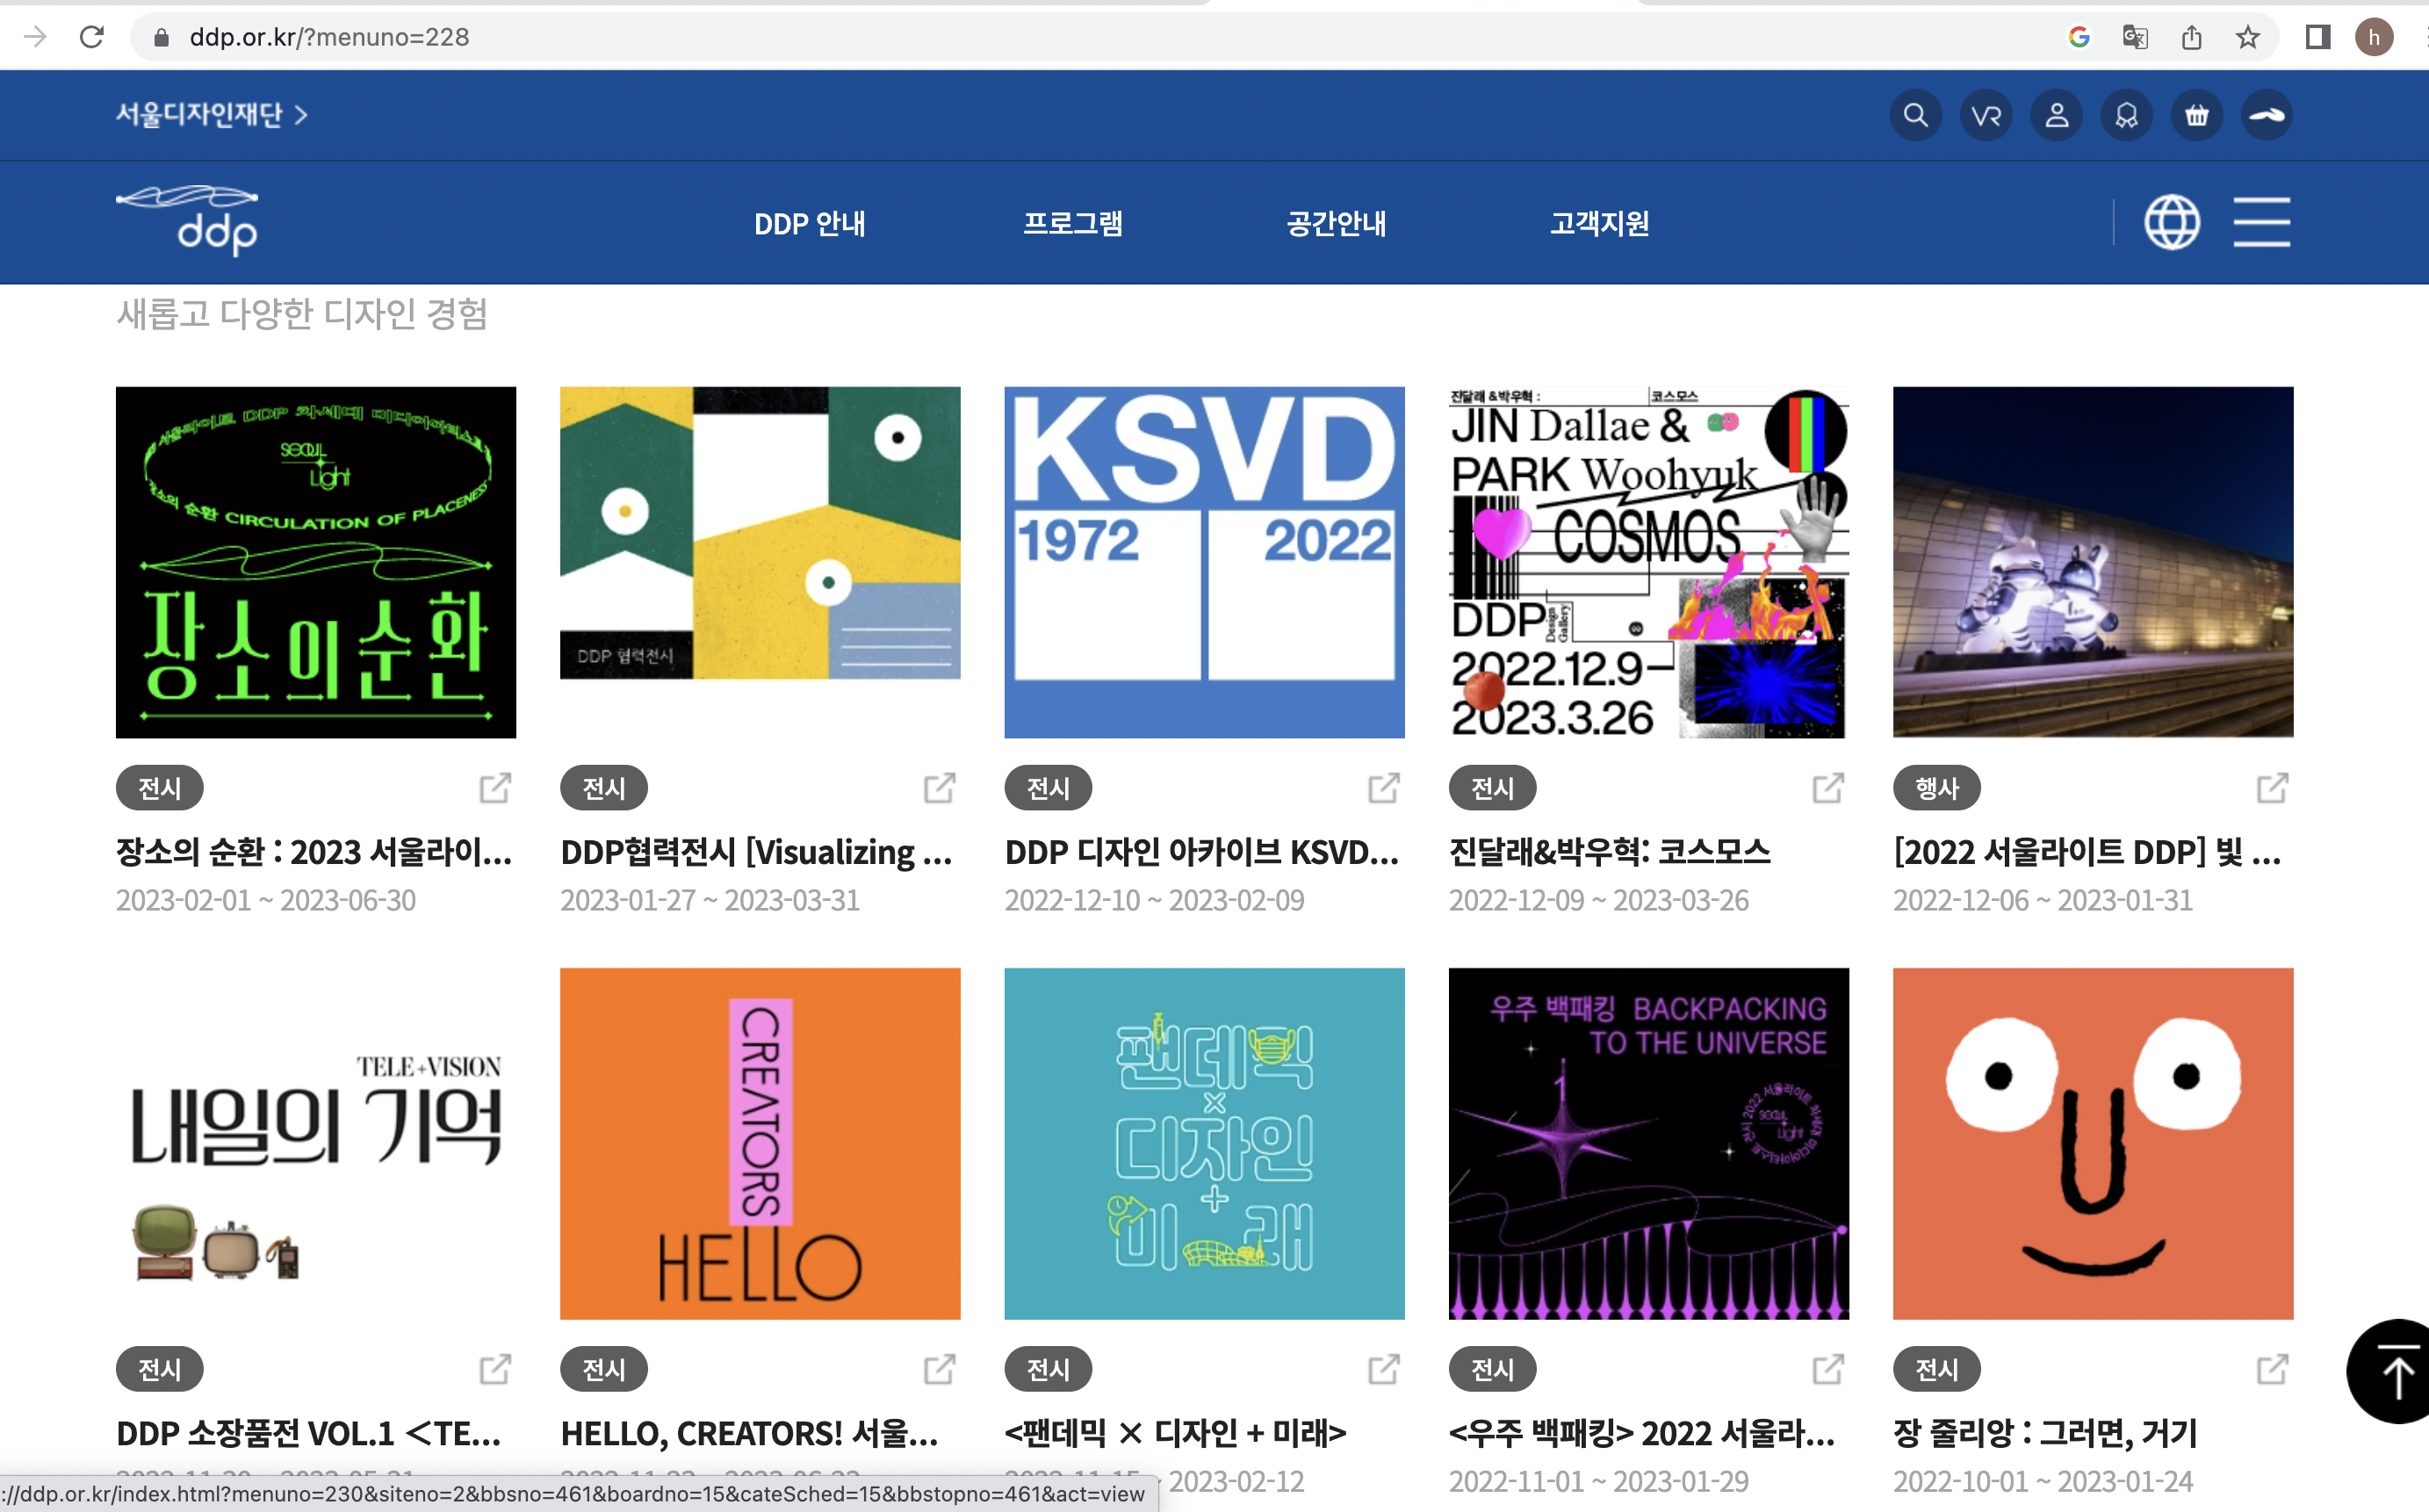
Task: Open the browser profile avatar
Action: tap(2374, 38)
